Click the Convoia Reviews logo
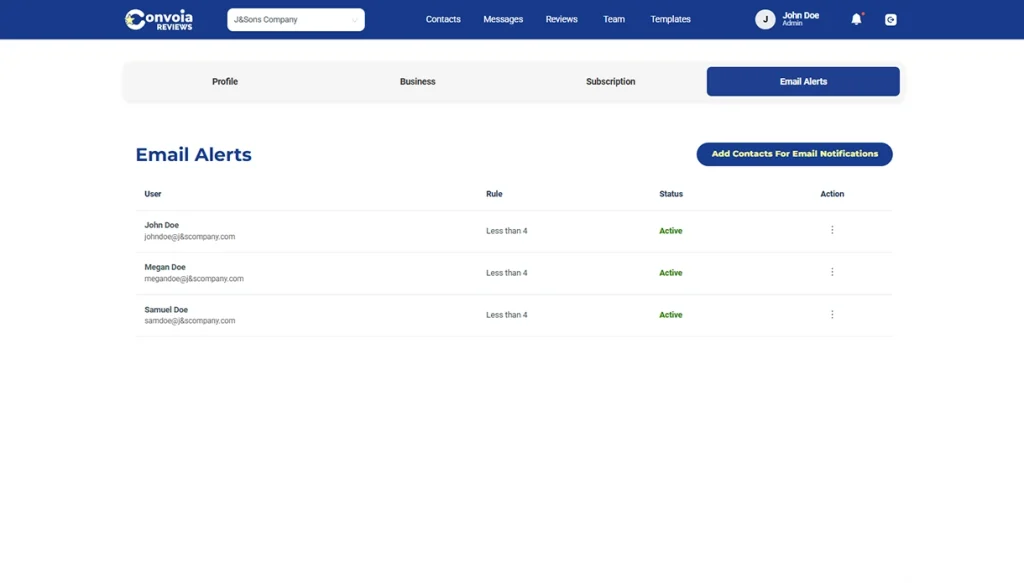Screen dimensions: 1024x583 coord(159,20)
